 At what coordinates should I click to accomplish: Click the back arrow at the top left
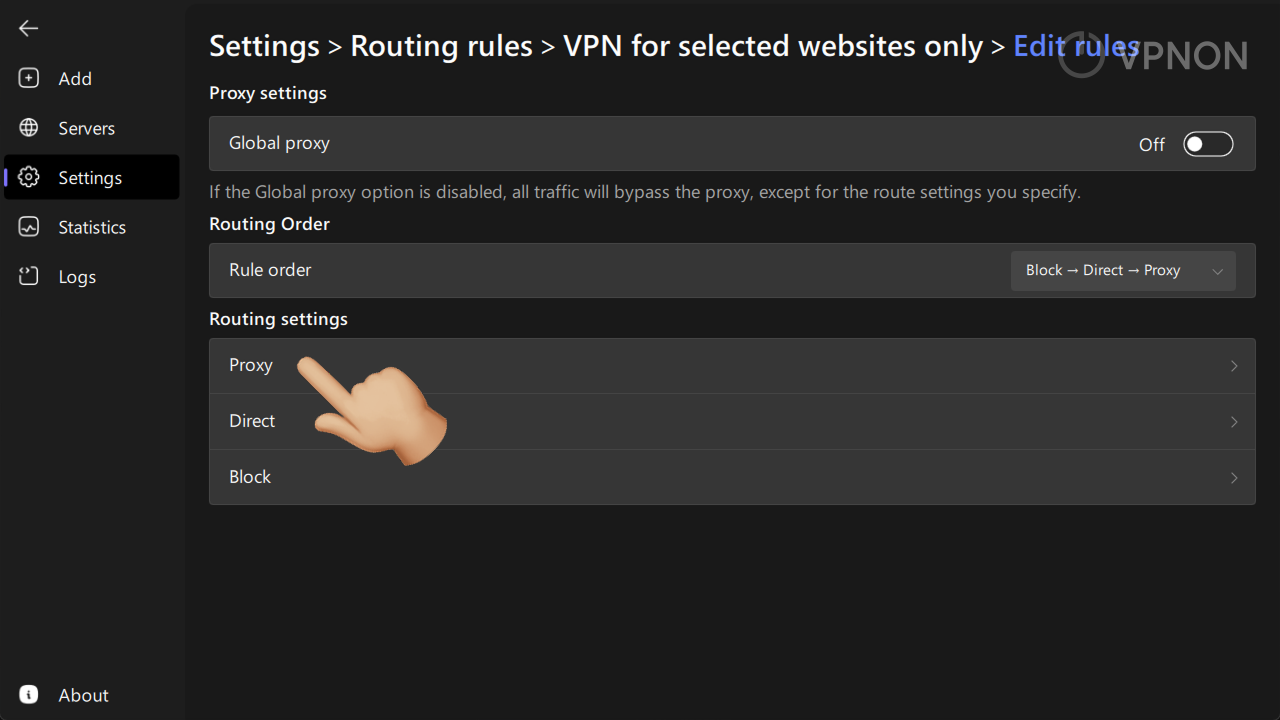pos(28,28)
